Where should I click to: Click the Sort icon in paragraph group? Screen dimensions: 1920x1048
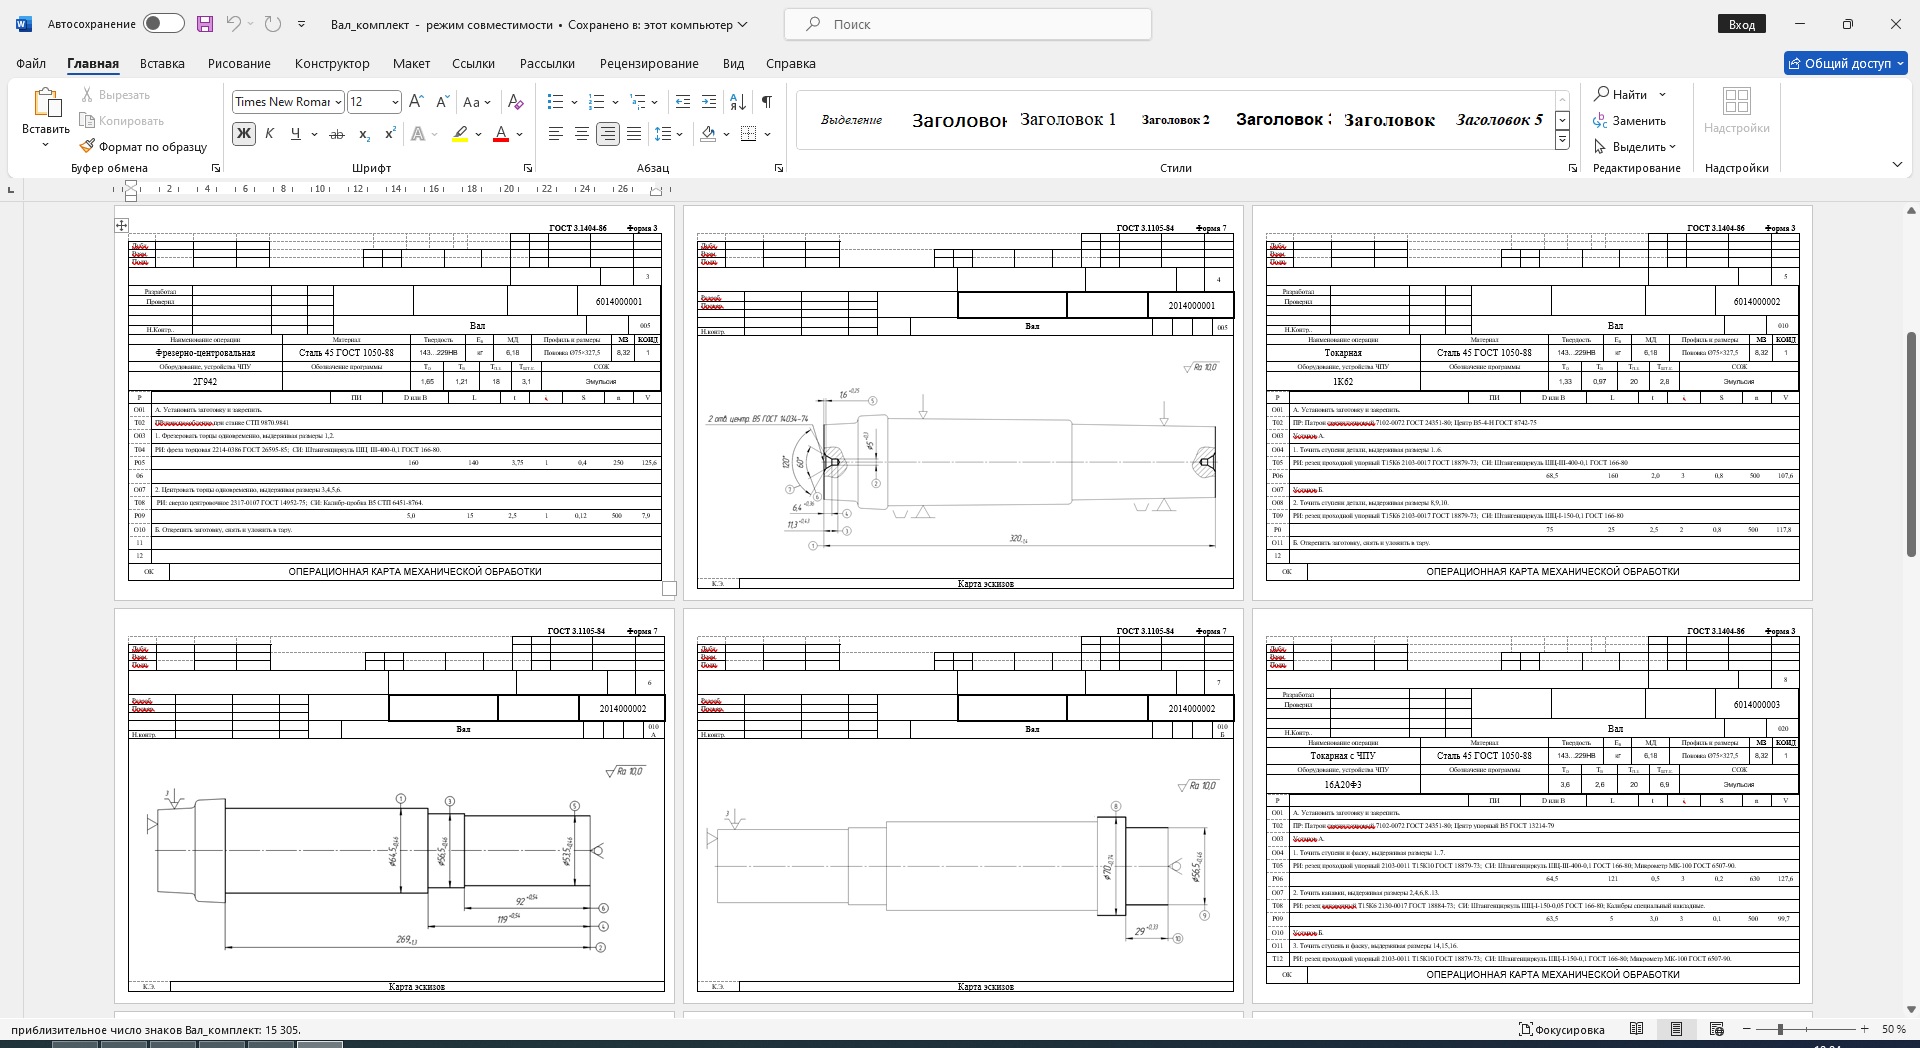738,102
